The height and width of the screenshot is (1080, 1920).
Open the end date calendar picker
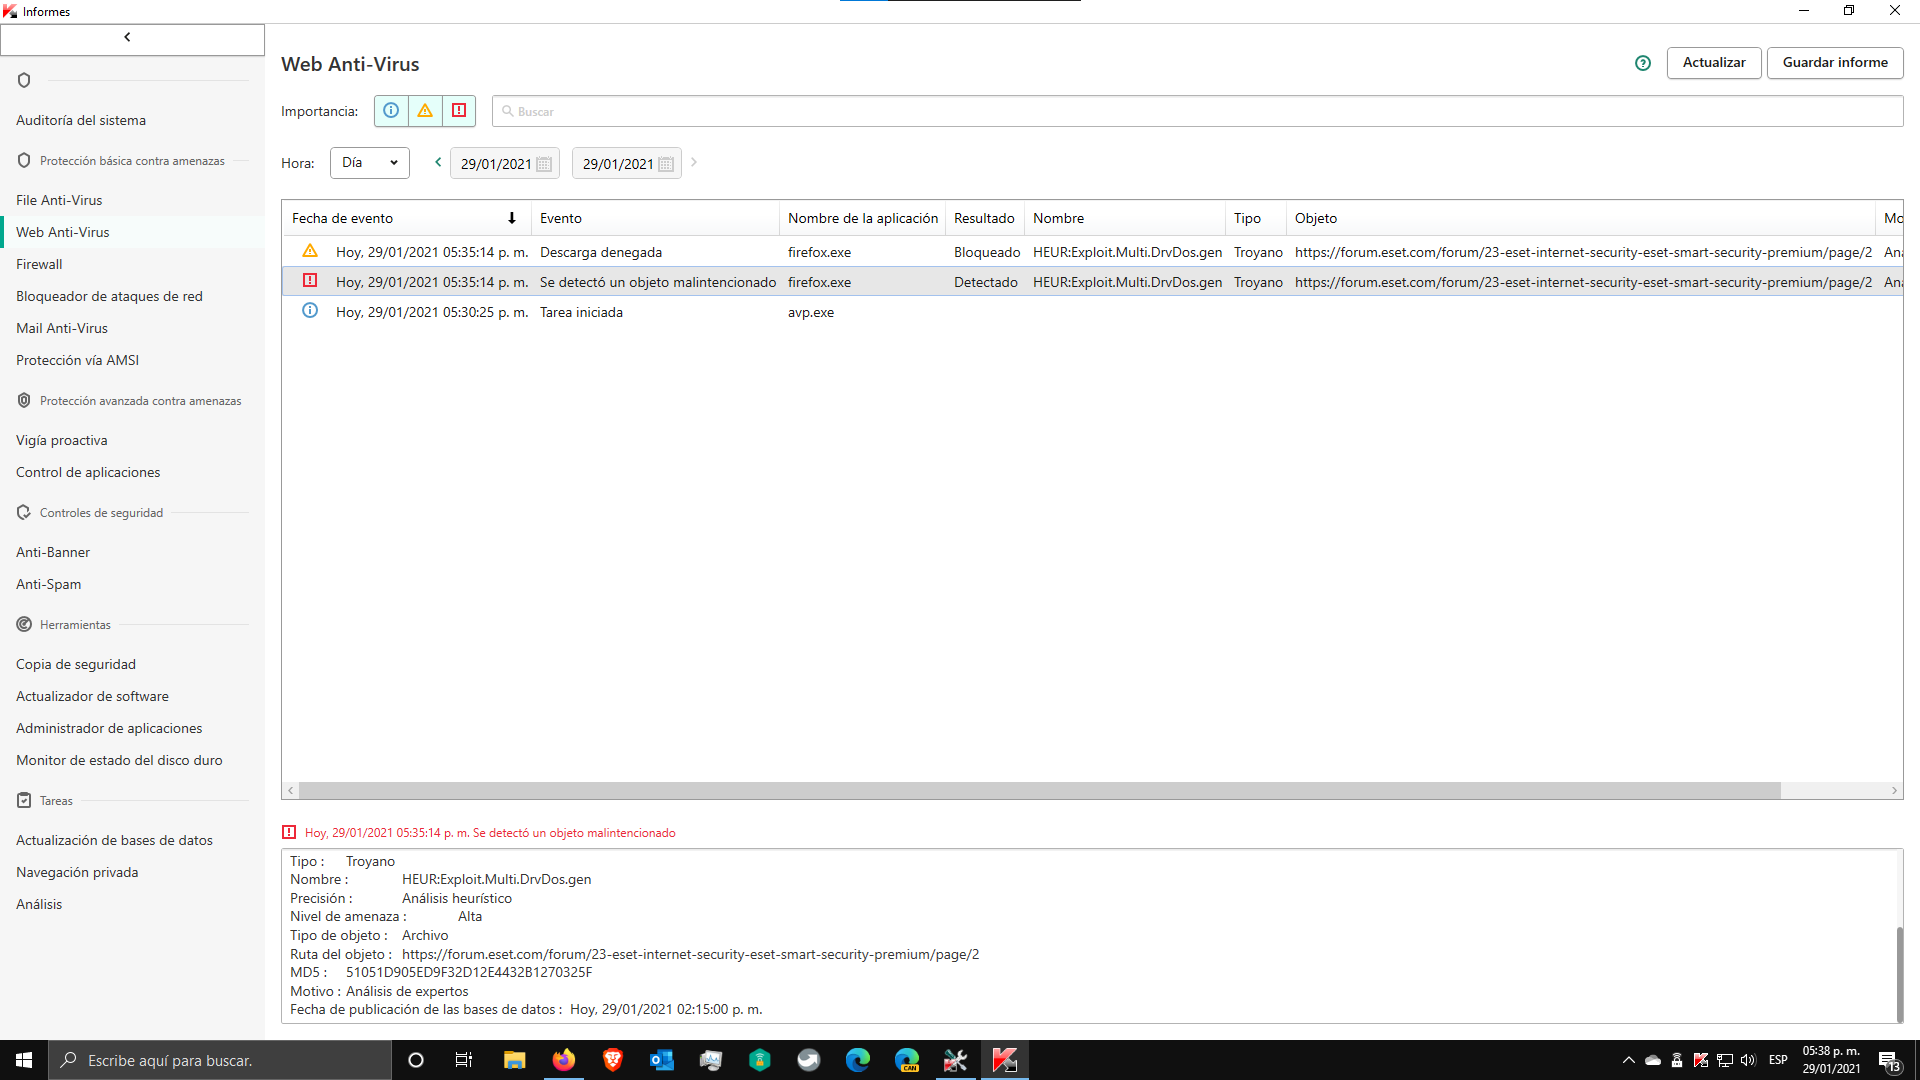(x=666, y=164)
